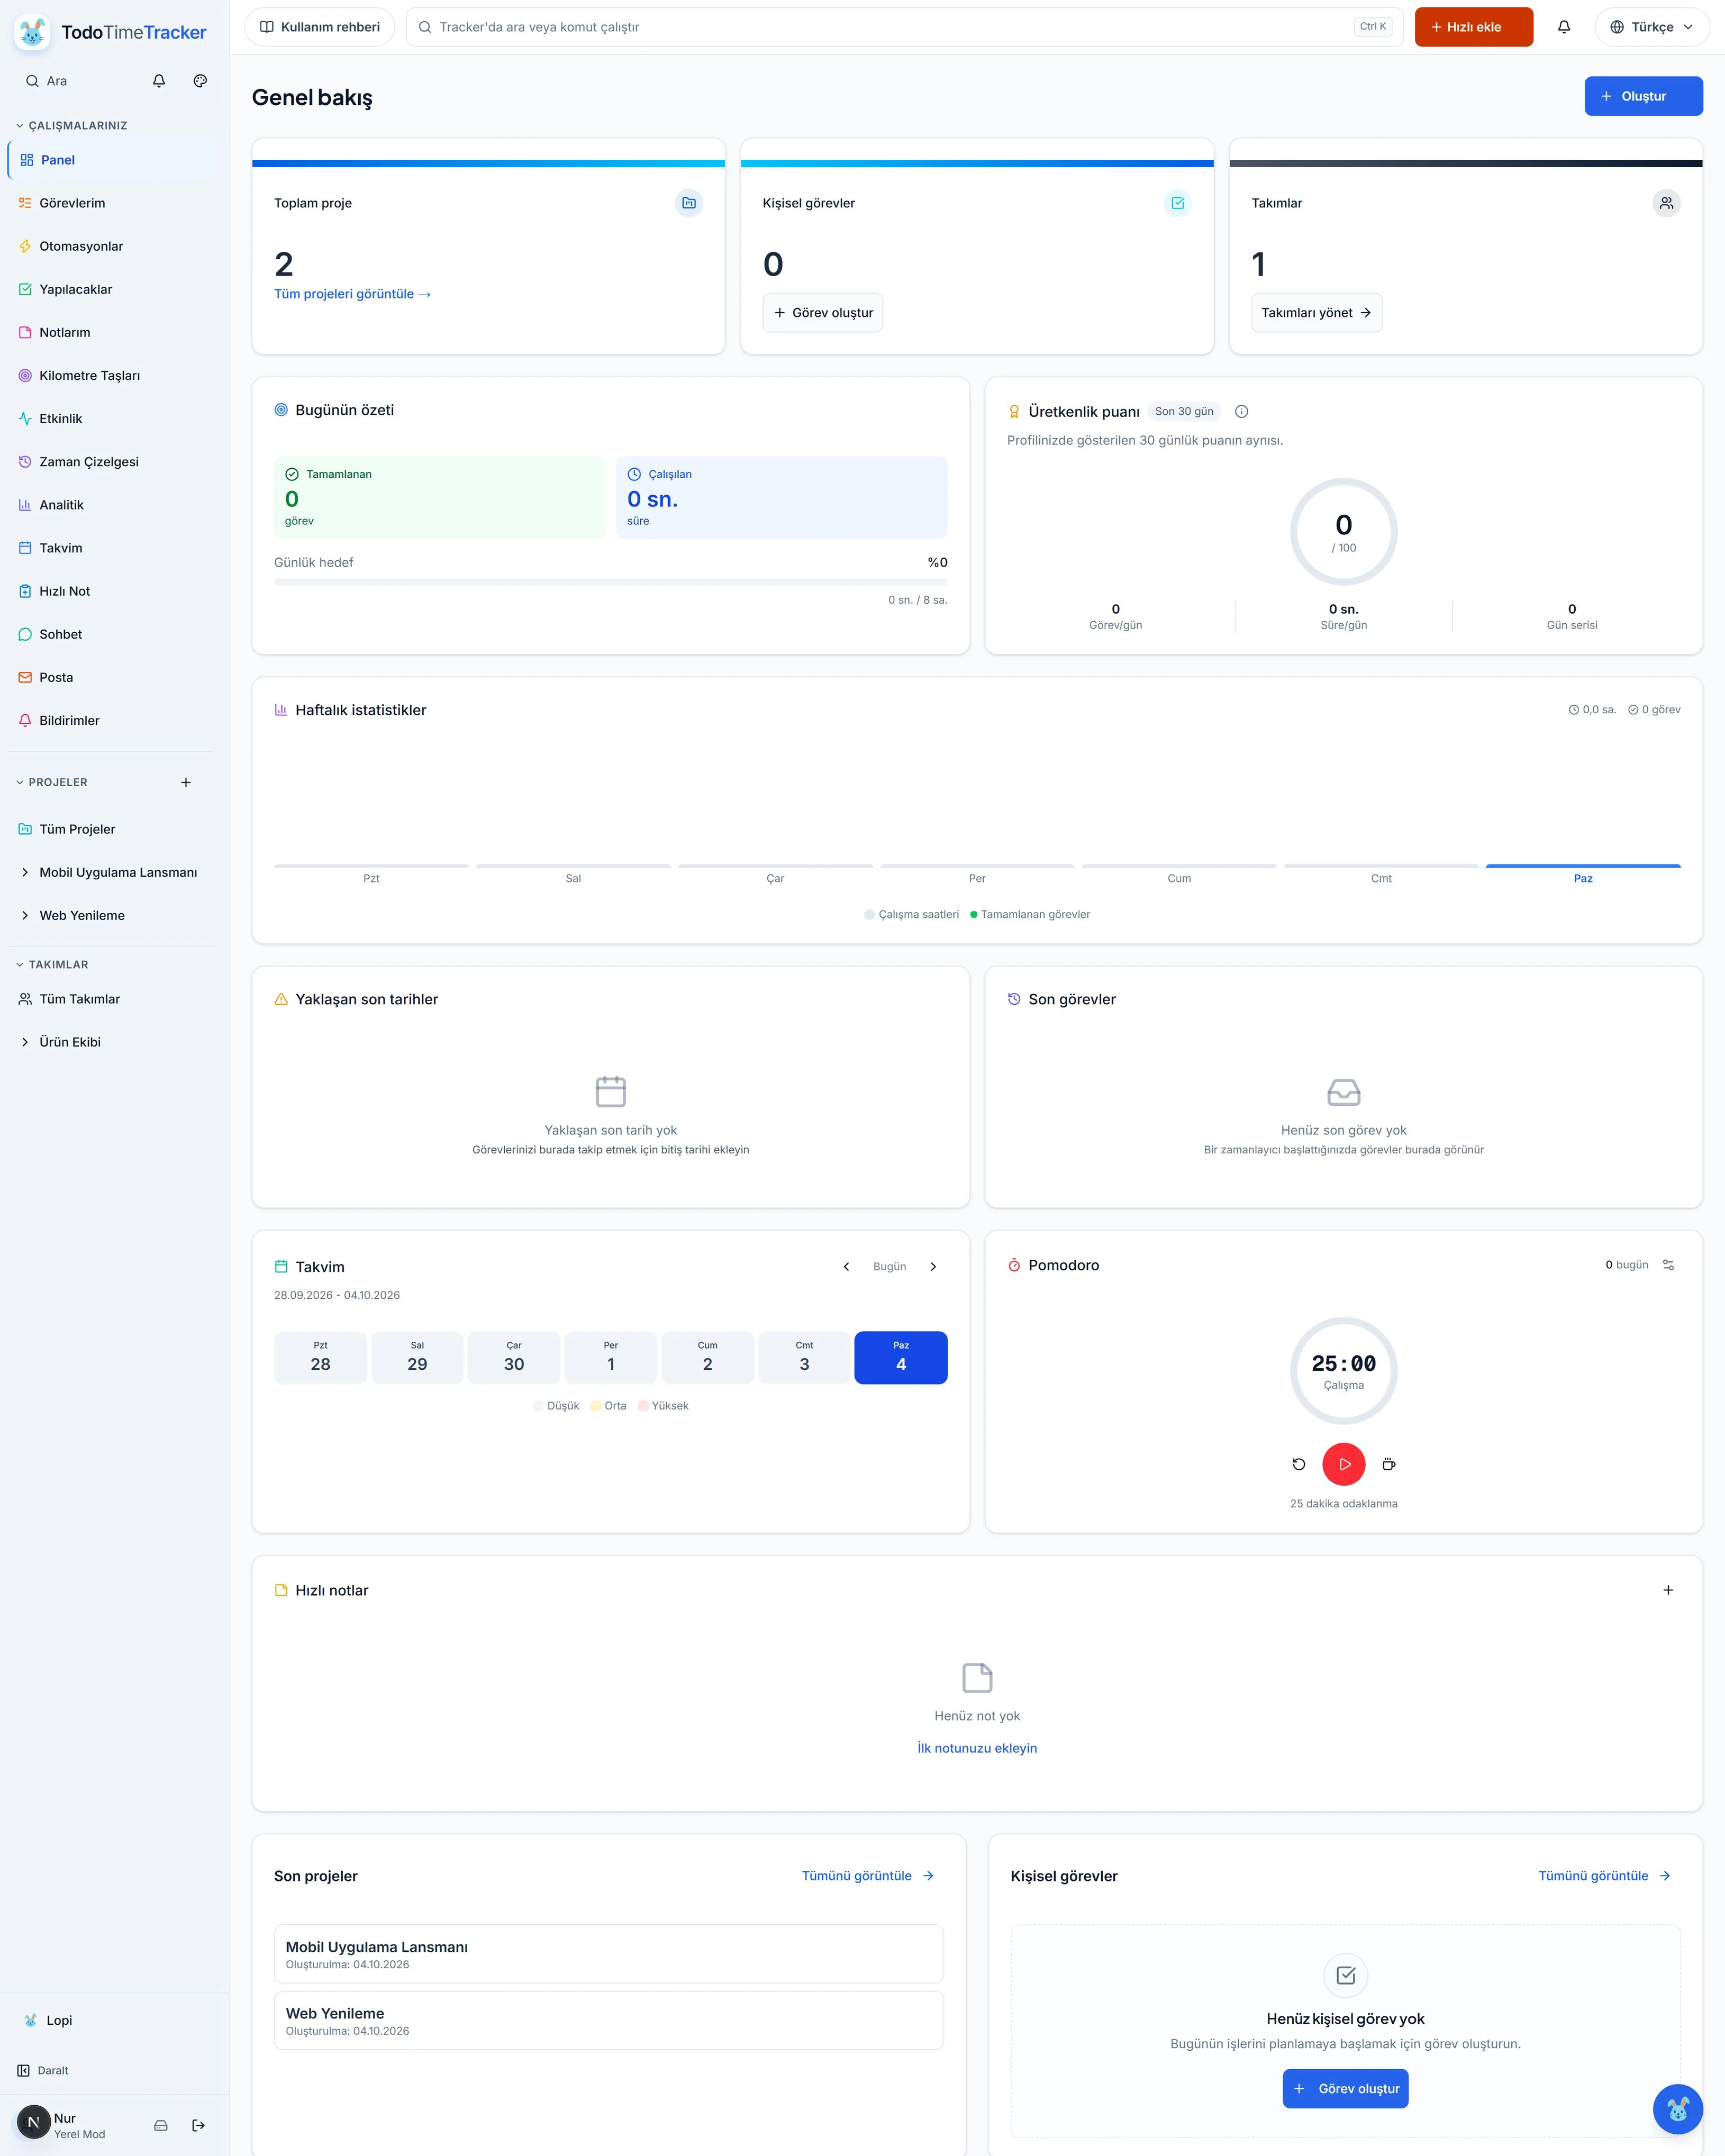Open Görevlerim in sidebar
Image resolution: width=1725 pixels, height=2156 pixels.
pos(111,203)
